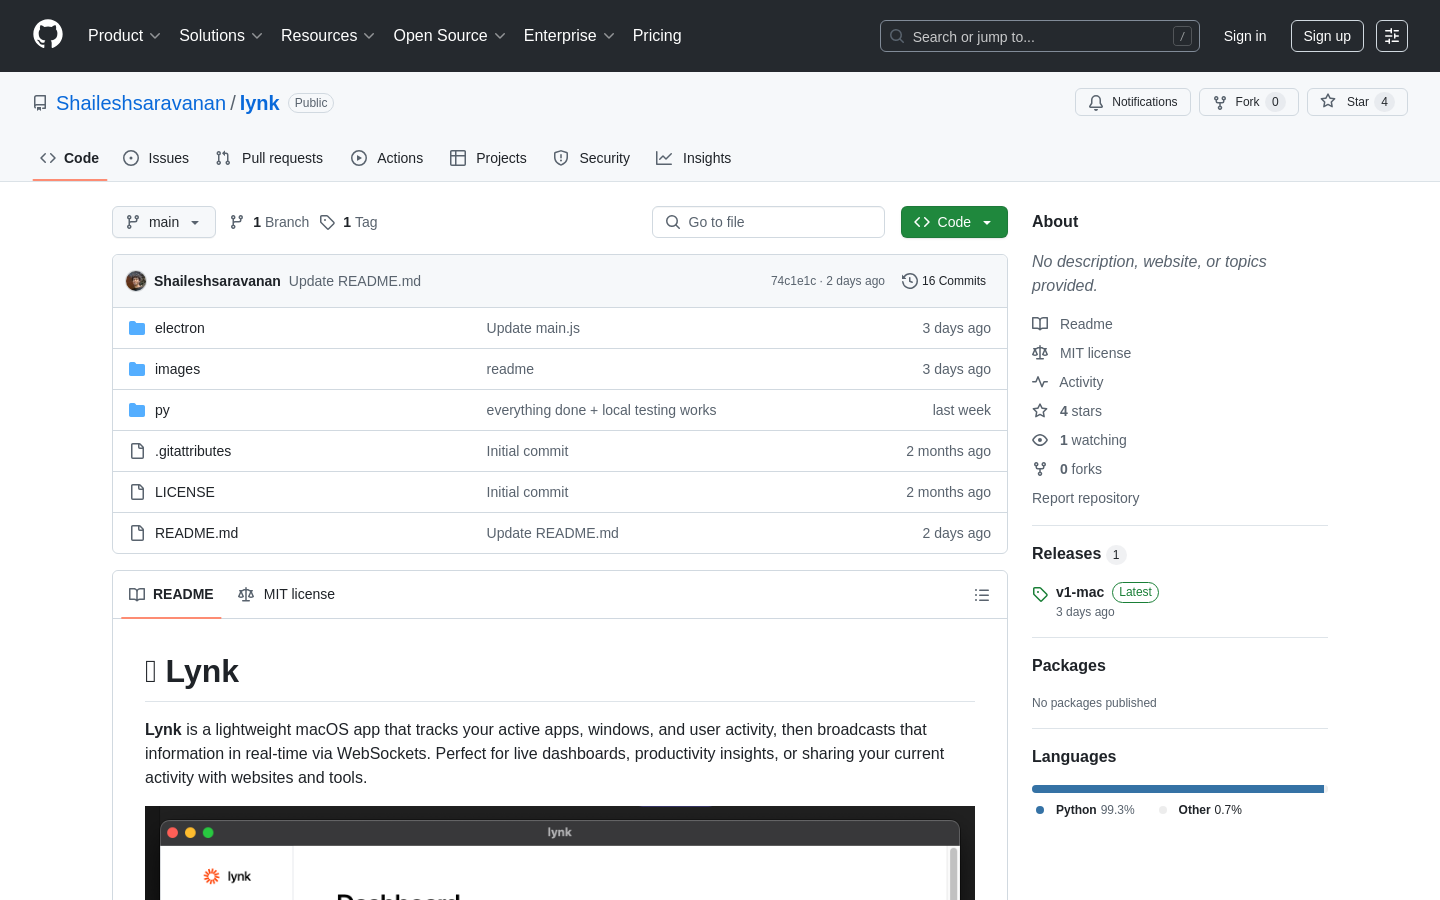1440x900 pixels.
Task: Select the MIT license tab in the README panel
Action: [286, 594]
